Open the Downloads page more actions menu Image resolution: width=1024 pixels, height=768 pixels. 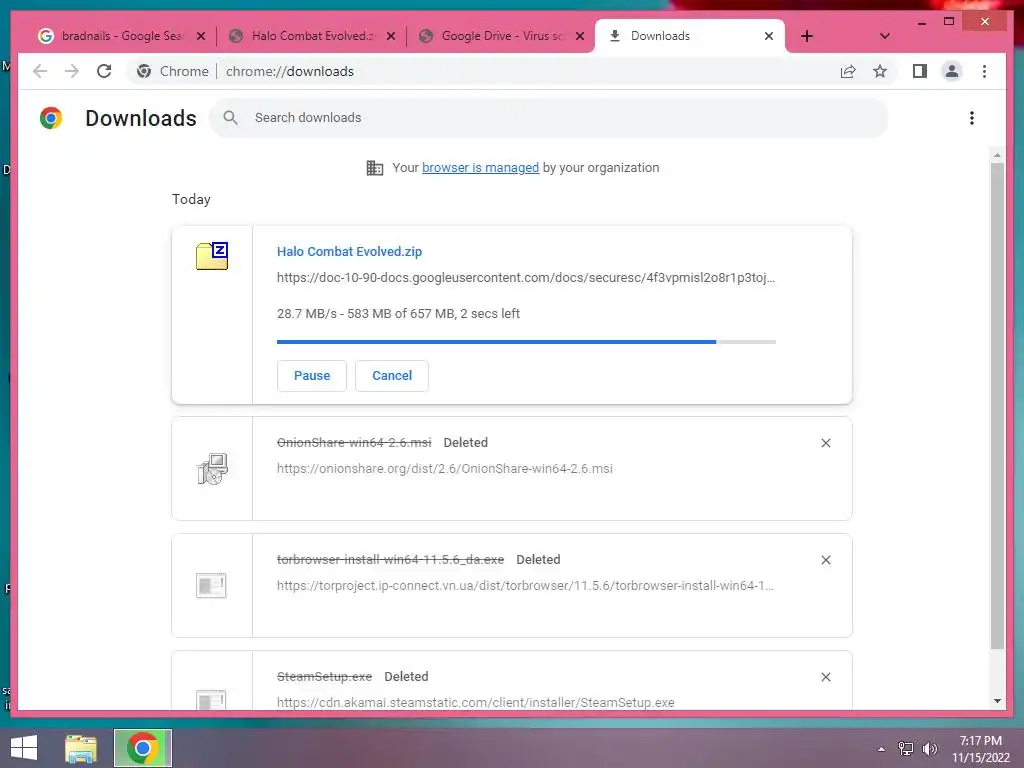972,118
